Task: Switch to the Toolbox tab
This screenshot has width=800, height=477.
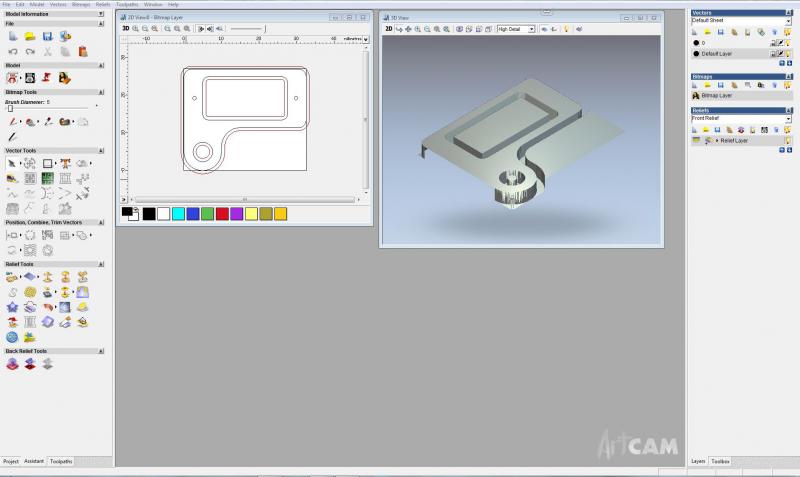Action: pyautogui.click(x=720, y=461)
